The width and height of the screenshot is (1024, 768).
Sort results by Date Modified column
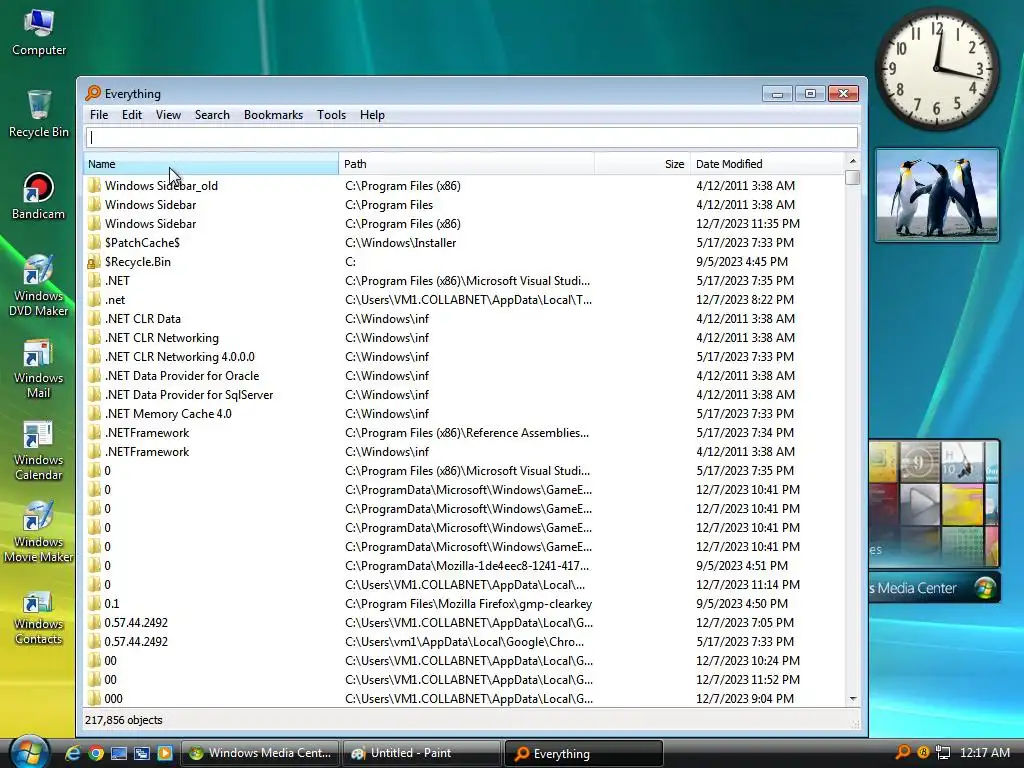click(x=767, y=164)
